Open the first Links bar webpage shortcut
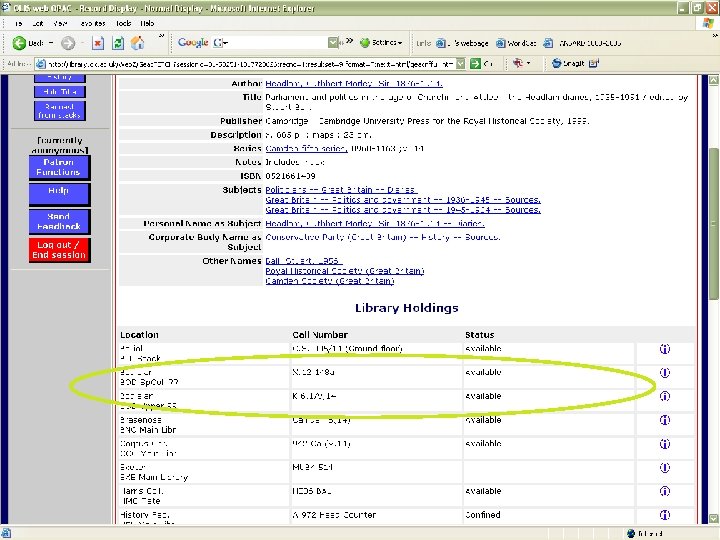 pos(462,43)
